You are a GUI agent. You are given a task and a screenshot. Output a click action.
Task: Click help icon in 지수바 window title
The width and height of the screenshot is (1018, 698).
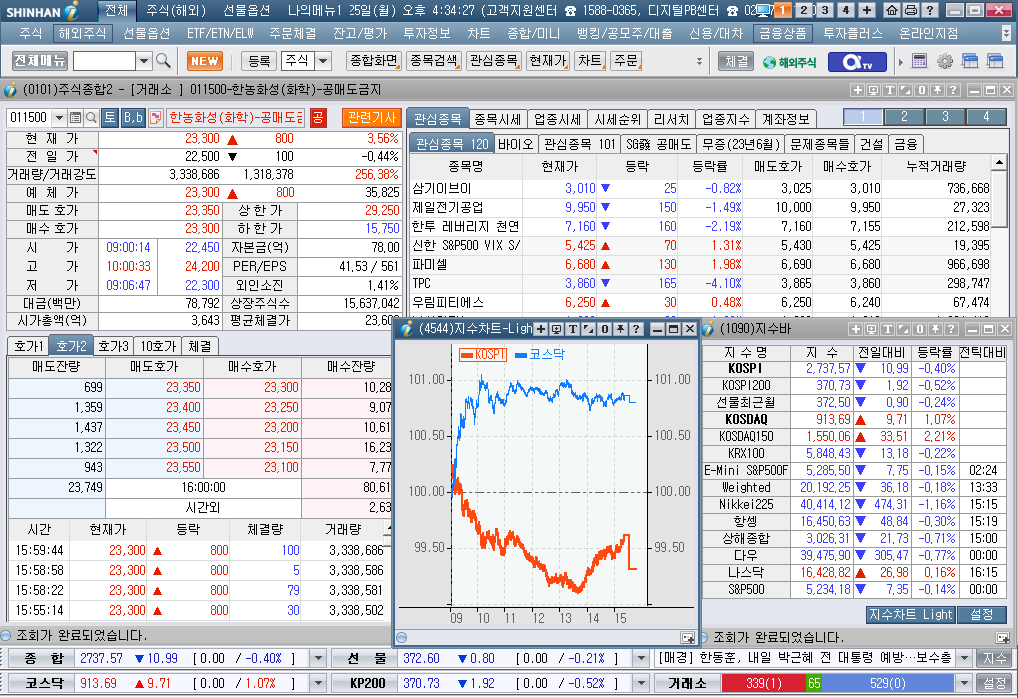[951, 329]
